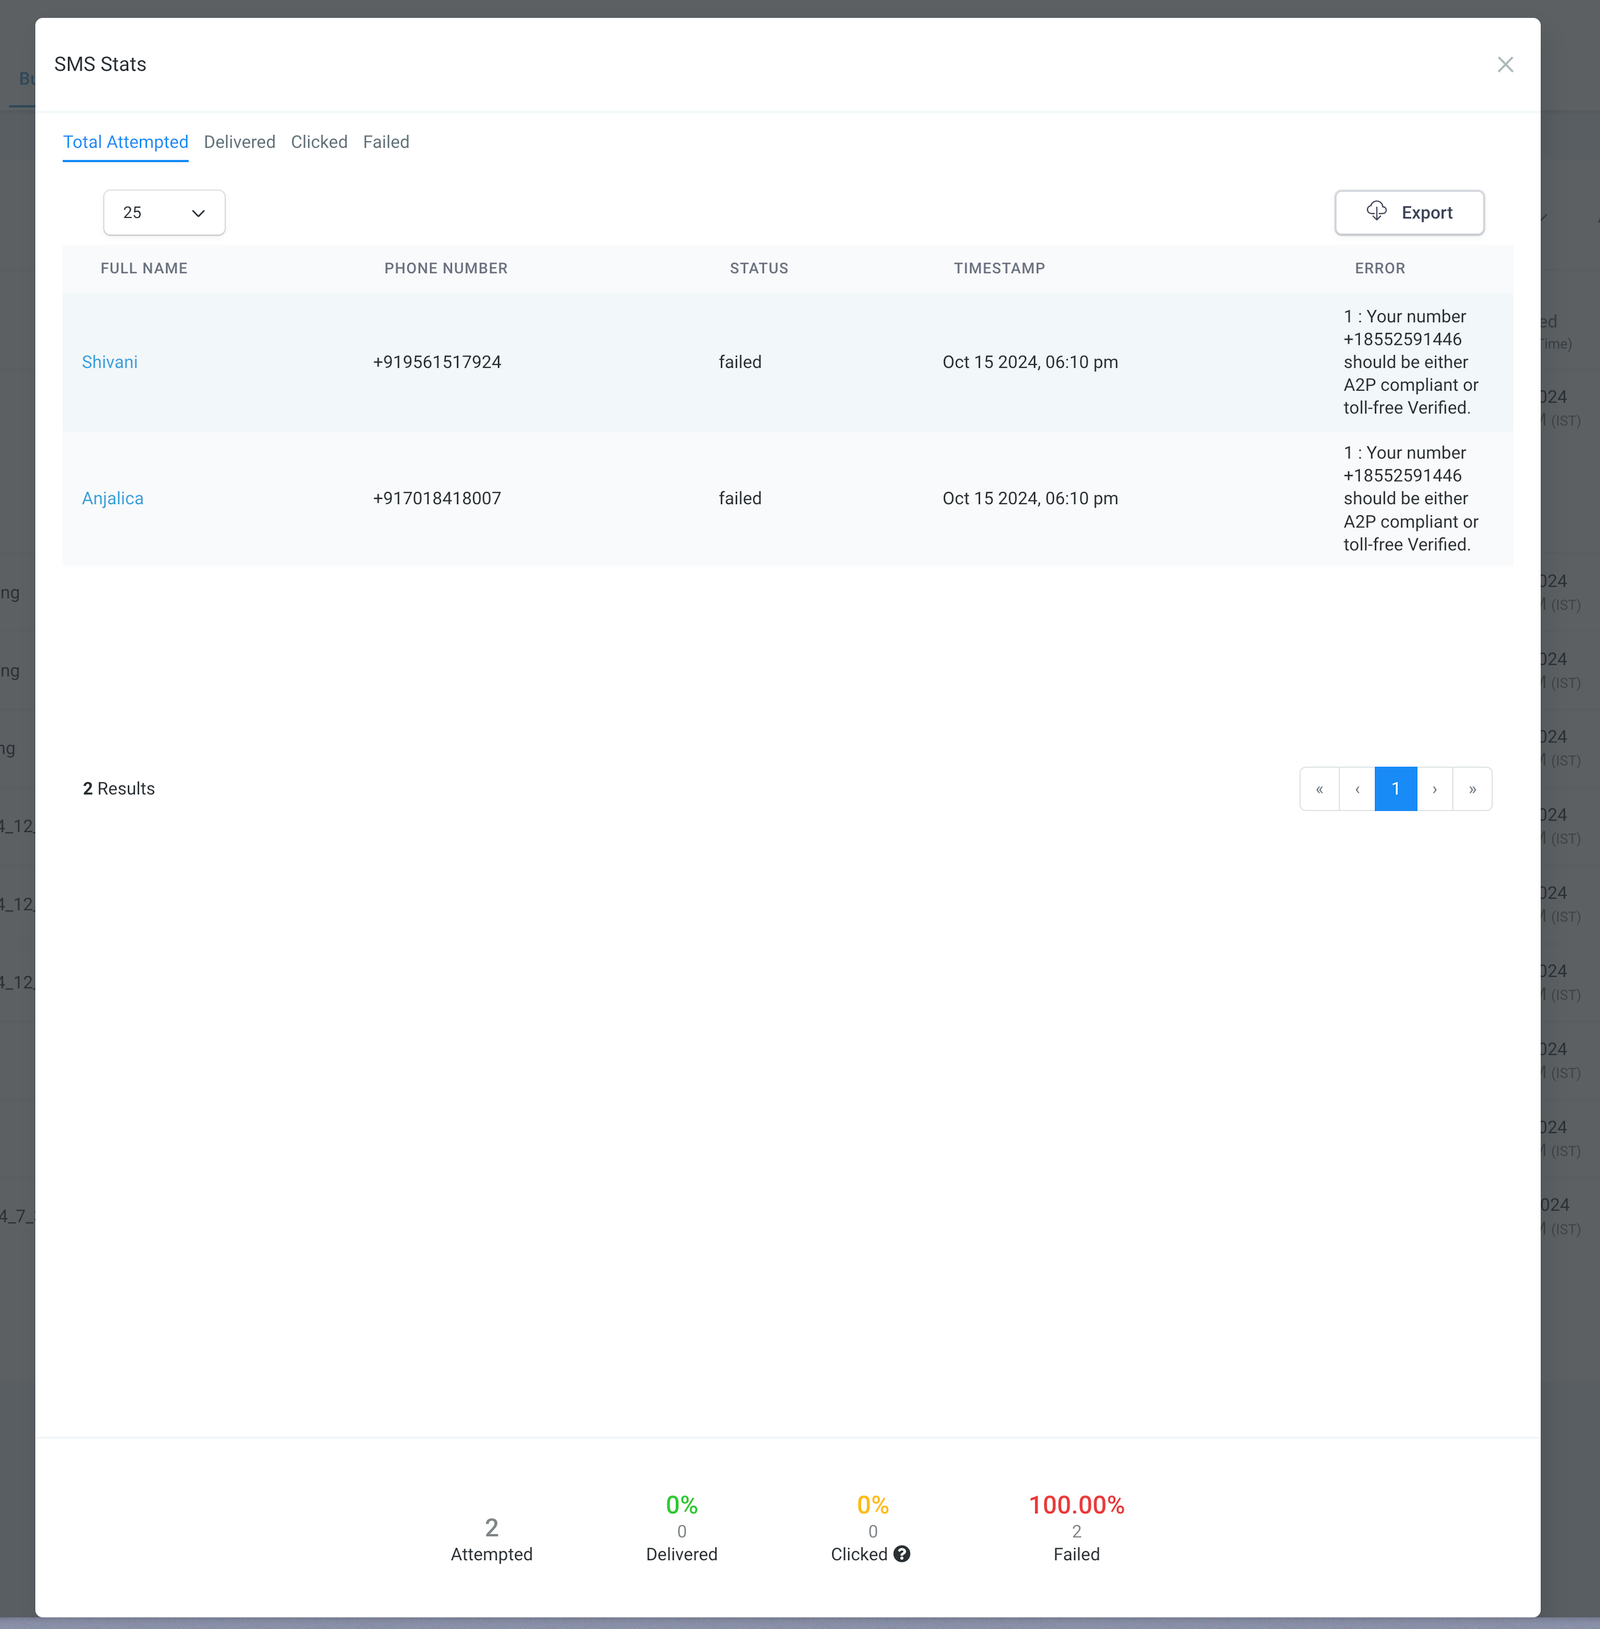Go to first page with double-left arrow
The image size is (1600, 1629).
click(x=1319, y=789)
